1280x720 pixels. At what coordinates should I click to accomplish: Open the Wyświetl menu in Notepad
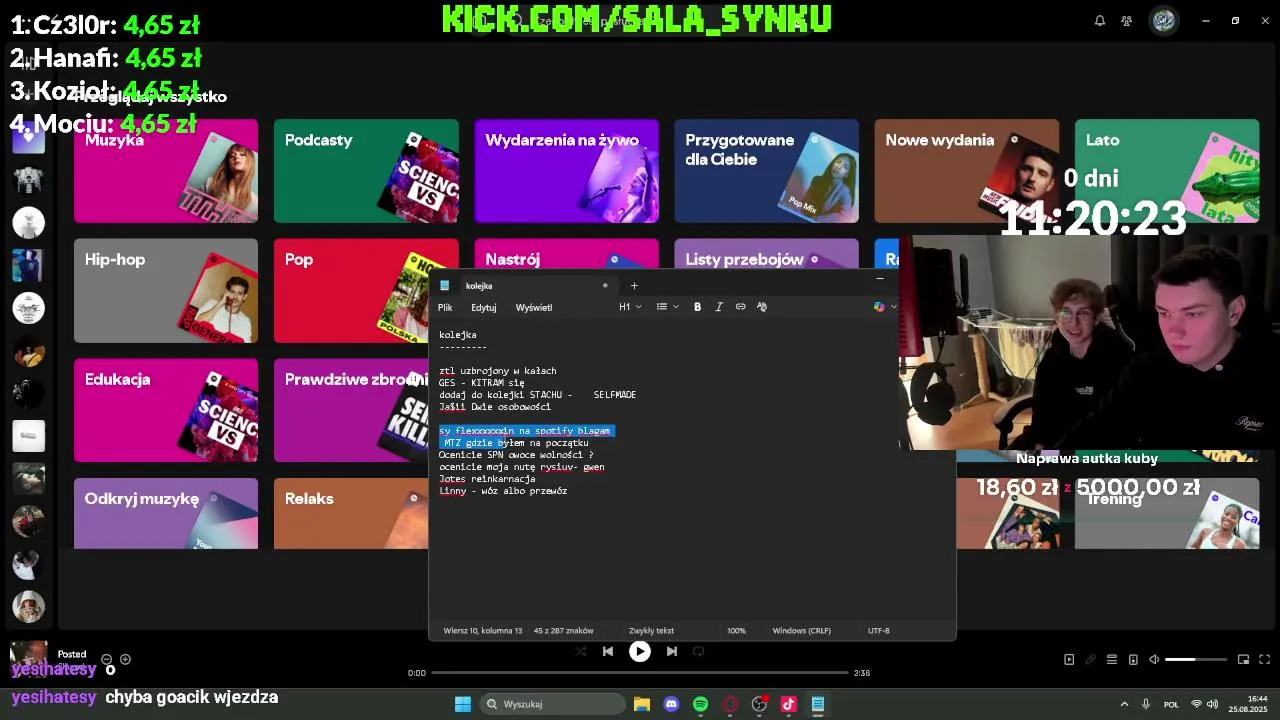point(534,307)
